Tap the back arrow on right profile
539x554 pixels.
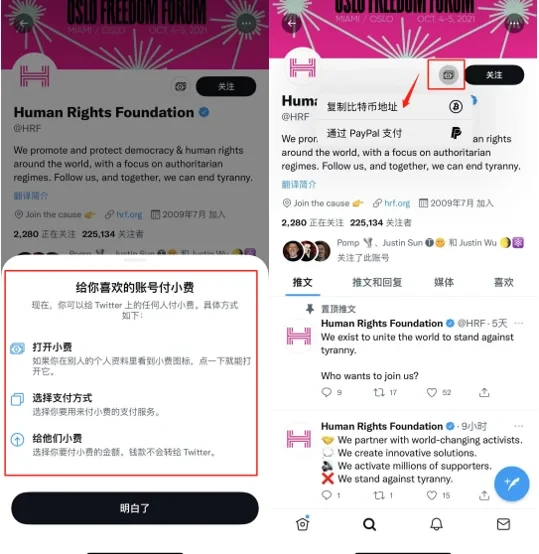coord(292,24)
